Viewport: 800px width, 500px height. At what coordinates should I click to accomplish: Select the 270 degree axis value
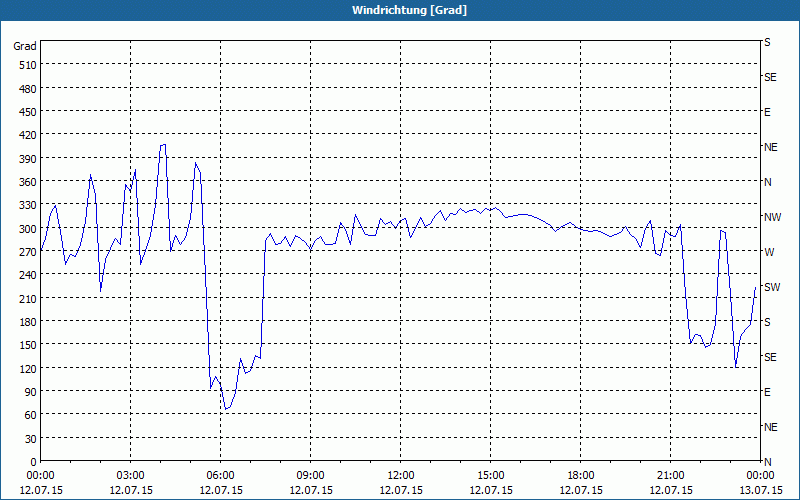click(x=29, y=252)
